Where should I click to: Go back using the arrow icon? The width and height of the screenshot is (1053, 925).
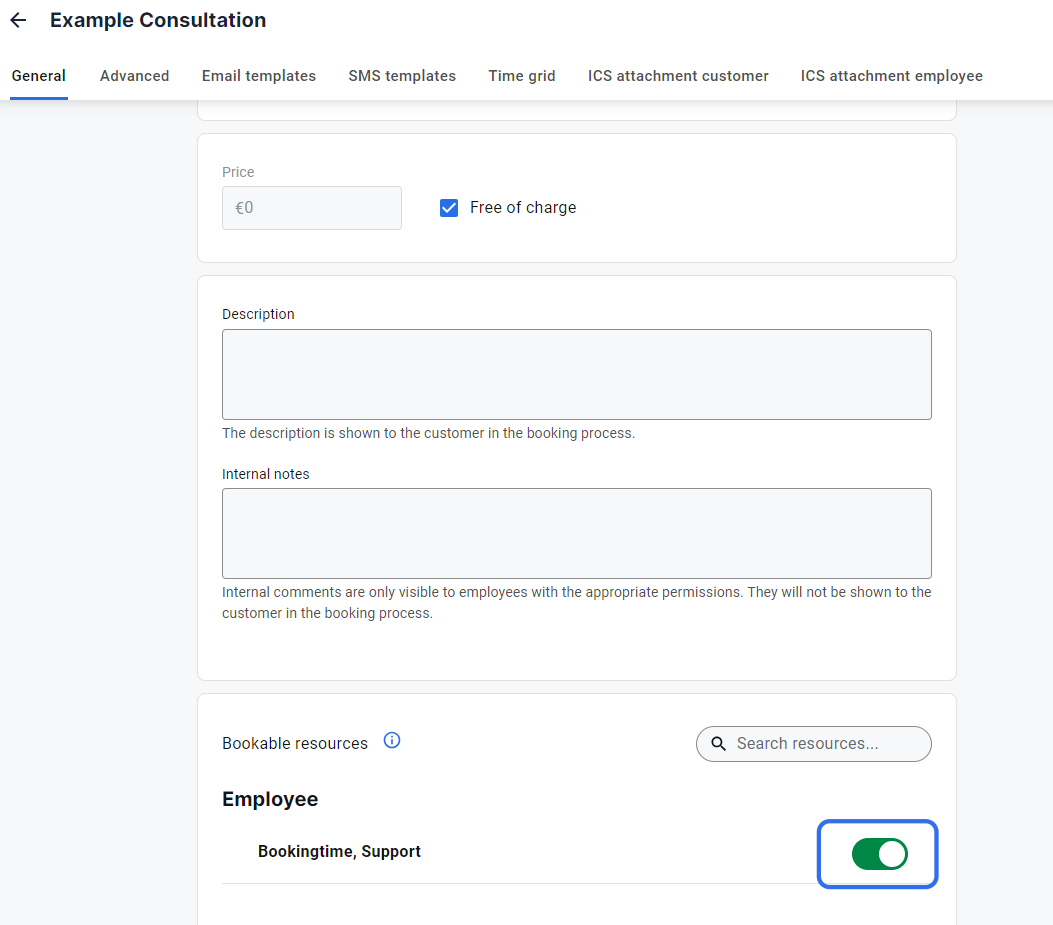tap(18, 20)
